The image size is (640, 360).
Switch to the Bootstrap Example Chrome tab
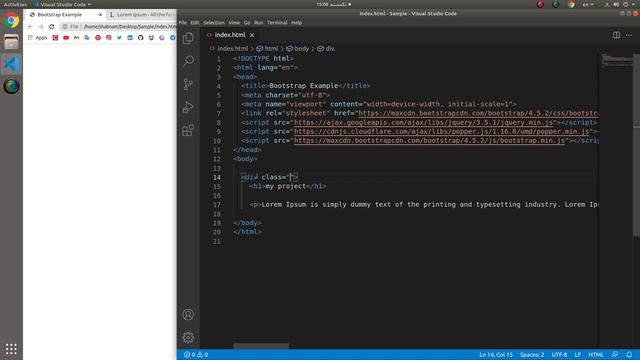(x=64, y=15)
